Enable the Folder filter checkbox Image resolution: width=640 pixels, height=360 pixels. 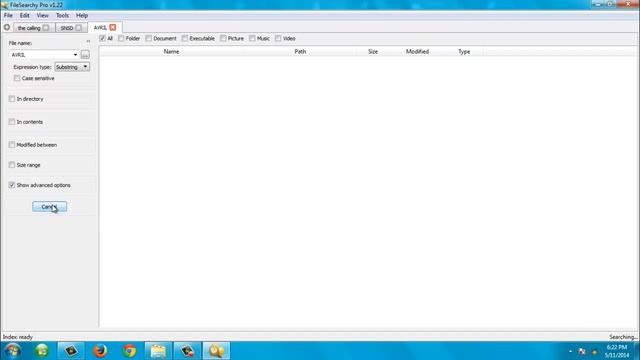pyautogui.click(x=121, y=38)
